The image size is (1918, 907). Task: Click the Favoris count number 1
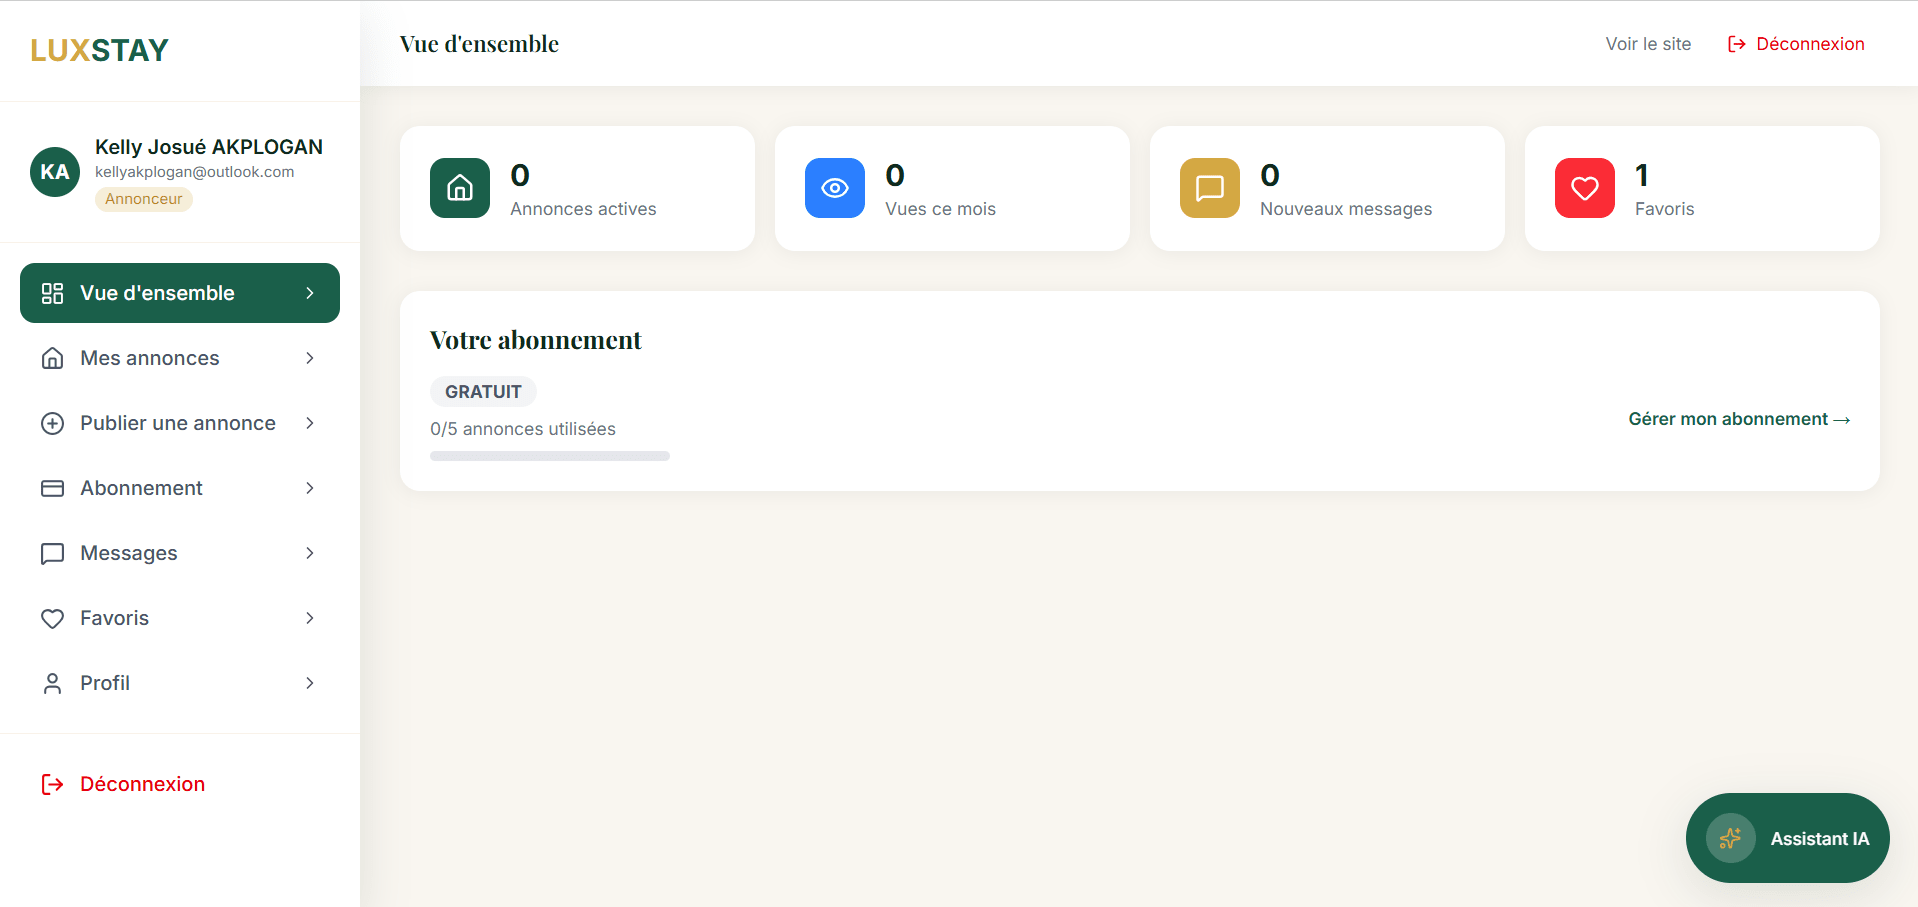coord(1641,175)
